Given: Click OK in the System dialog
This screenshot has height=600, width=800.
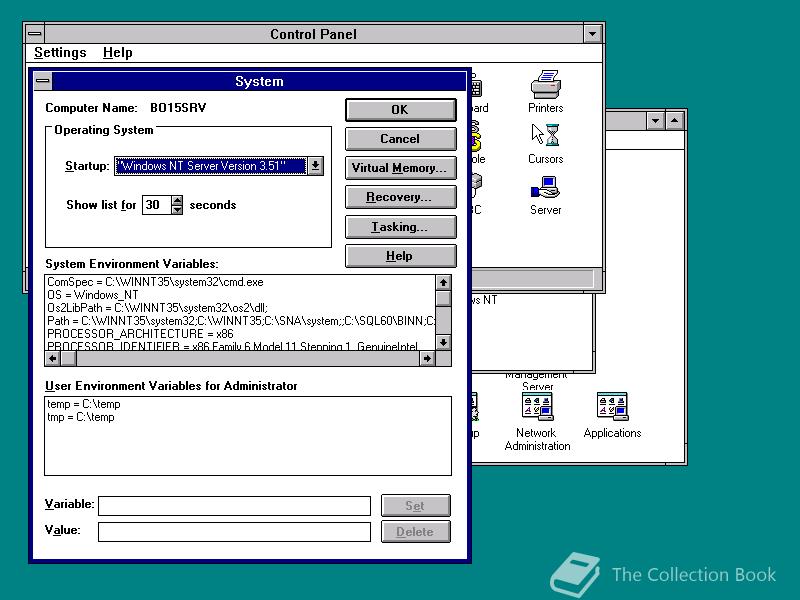Looking at the screenshot, I should [401, 110].
